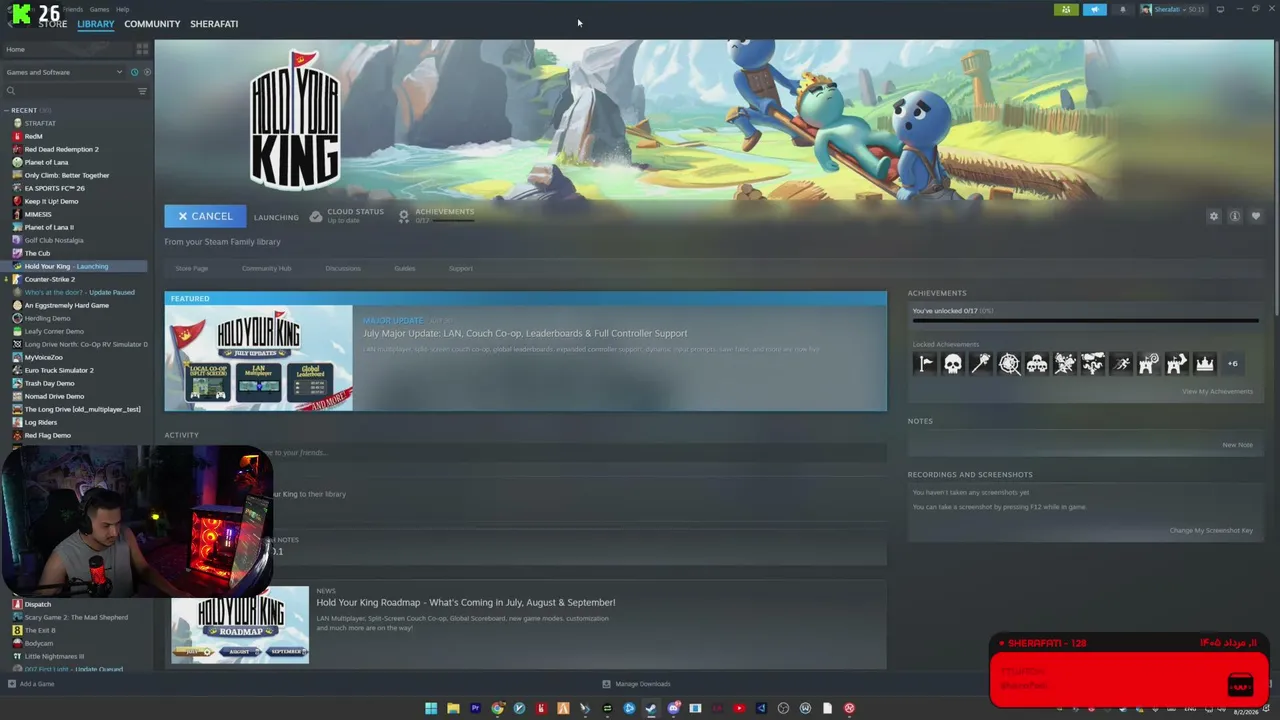Open the Store Page link
The height and width of the screenshot is (720, 1280).
[192, 268]
